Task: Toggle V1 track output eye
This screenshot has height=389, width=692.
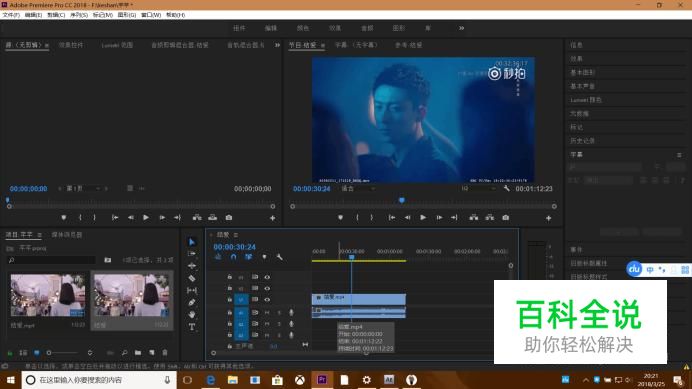Action: tap(267, 299)
